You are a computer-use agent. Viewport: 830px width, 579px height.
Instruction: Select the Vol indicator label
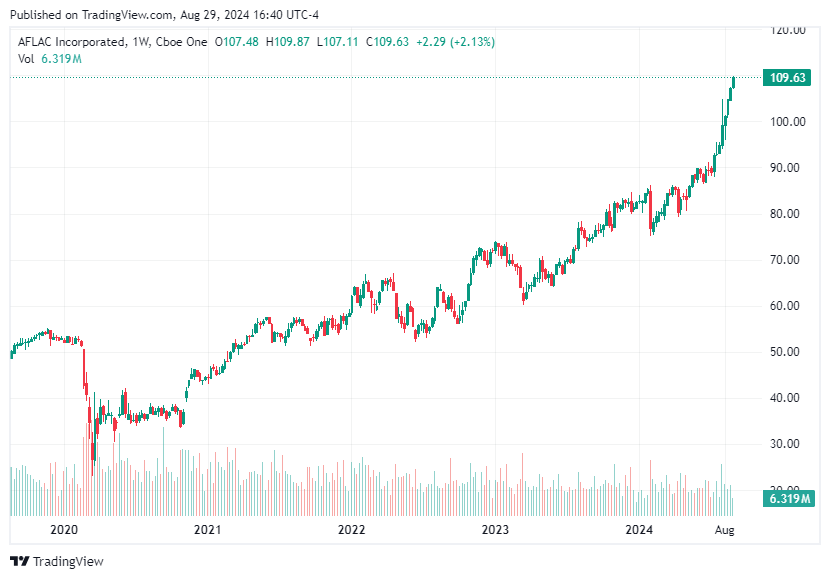click(24, 60)
